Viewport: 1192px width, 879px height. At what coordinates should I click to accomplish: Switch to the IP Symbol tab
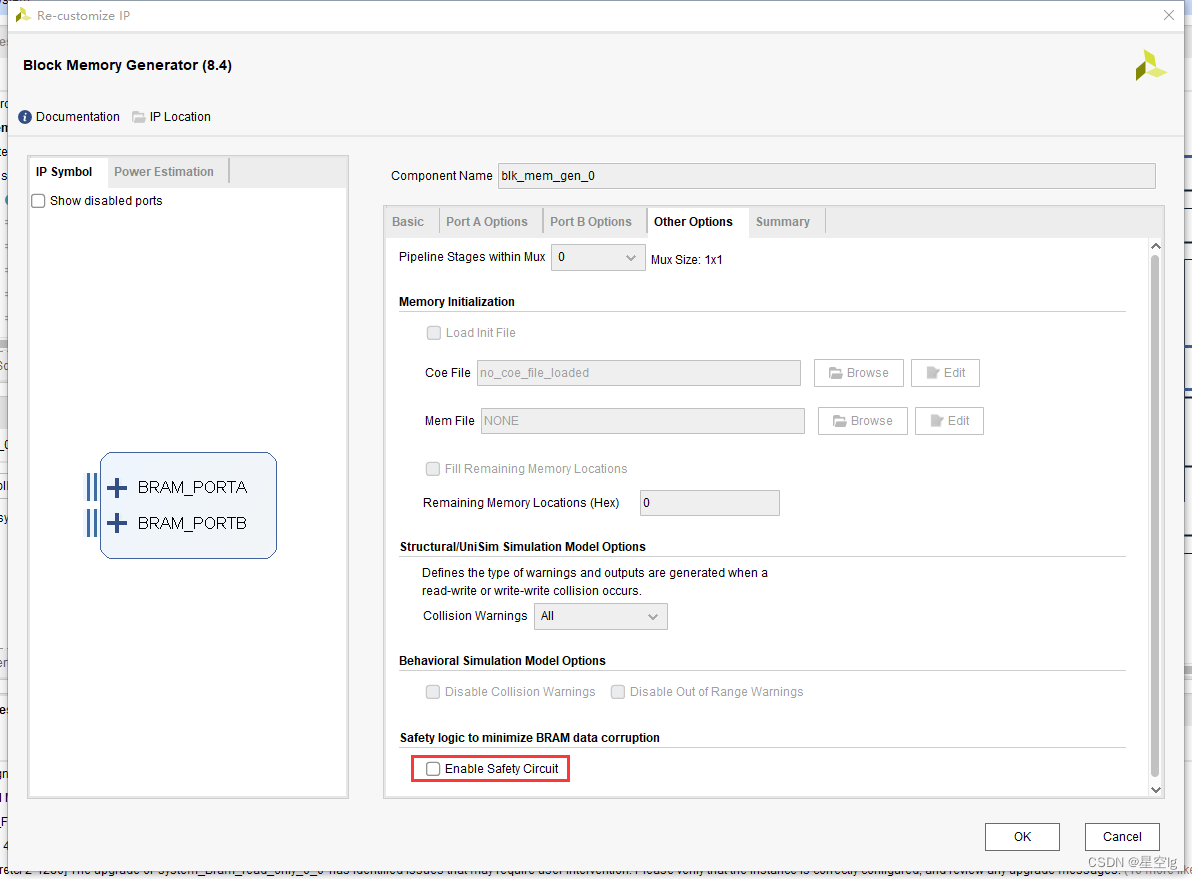64,172
